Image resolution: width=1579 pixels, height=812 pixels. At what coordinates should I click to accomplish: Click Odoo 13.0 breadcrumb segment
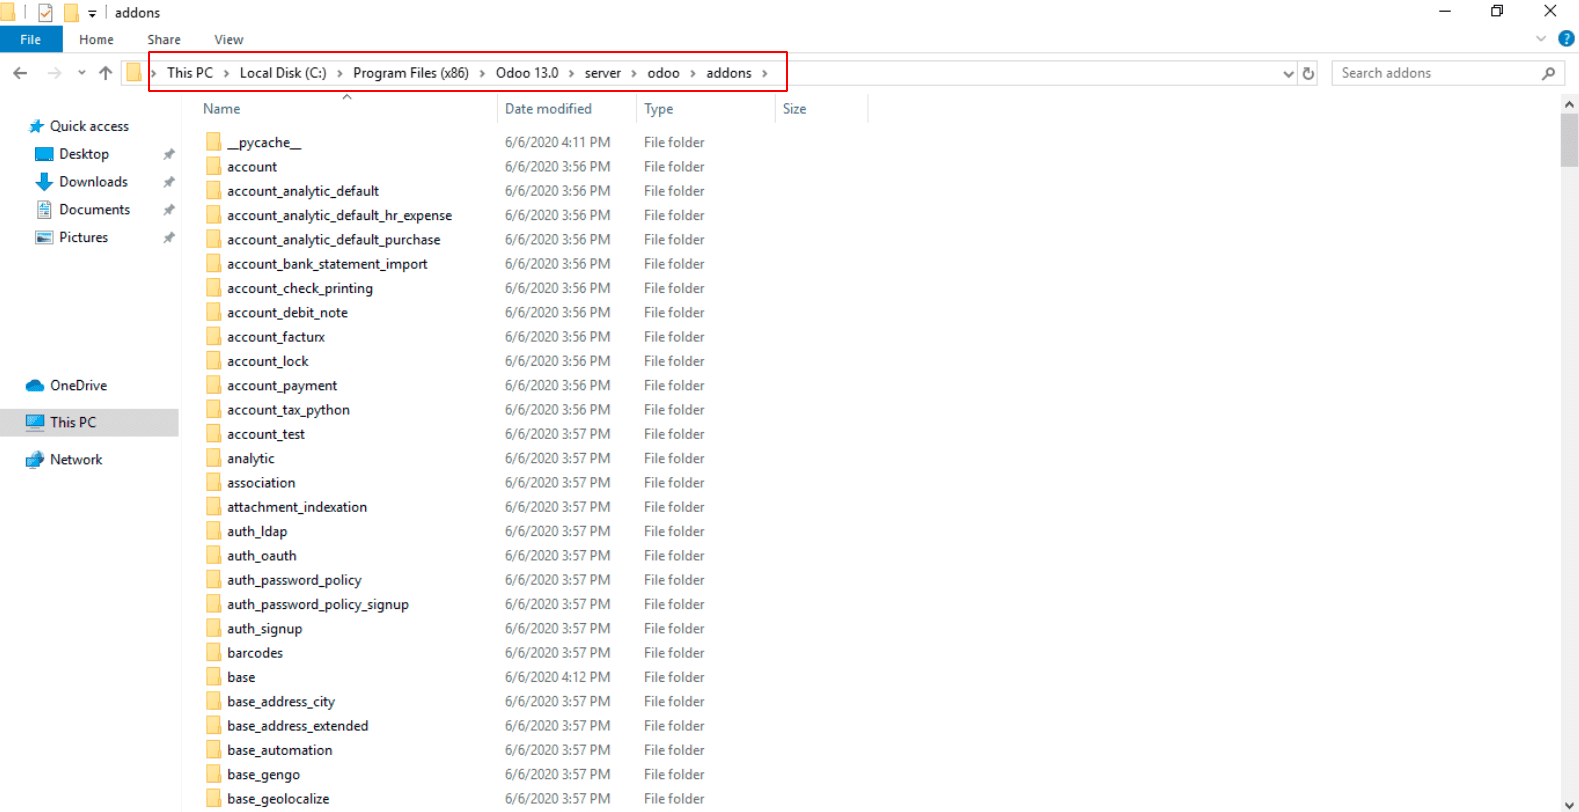click(527, 73)
